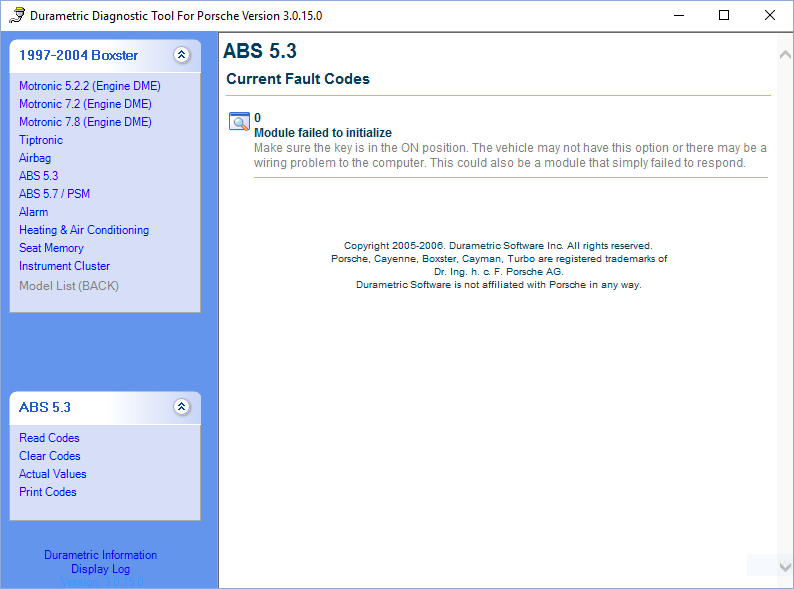
Task: Open Motronic 5.2.2 (Engine DME) module
Action: (89, 86)
